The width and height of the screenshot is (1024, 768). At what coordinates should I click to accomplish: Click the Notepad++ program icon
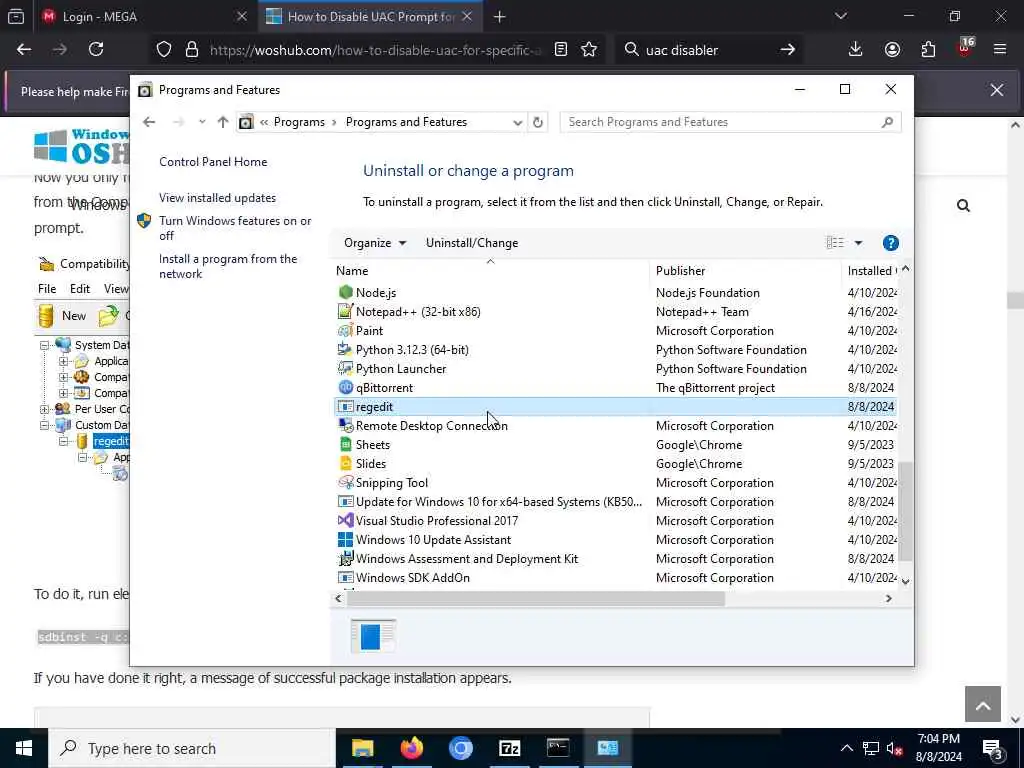tap(345, 312)
